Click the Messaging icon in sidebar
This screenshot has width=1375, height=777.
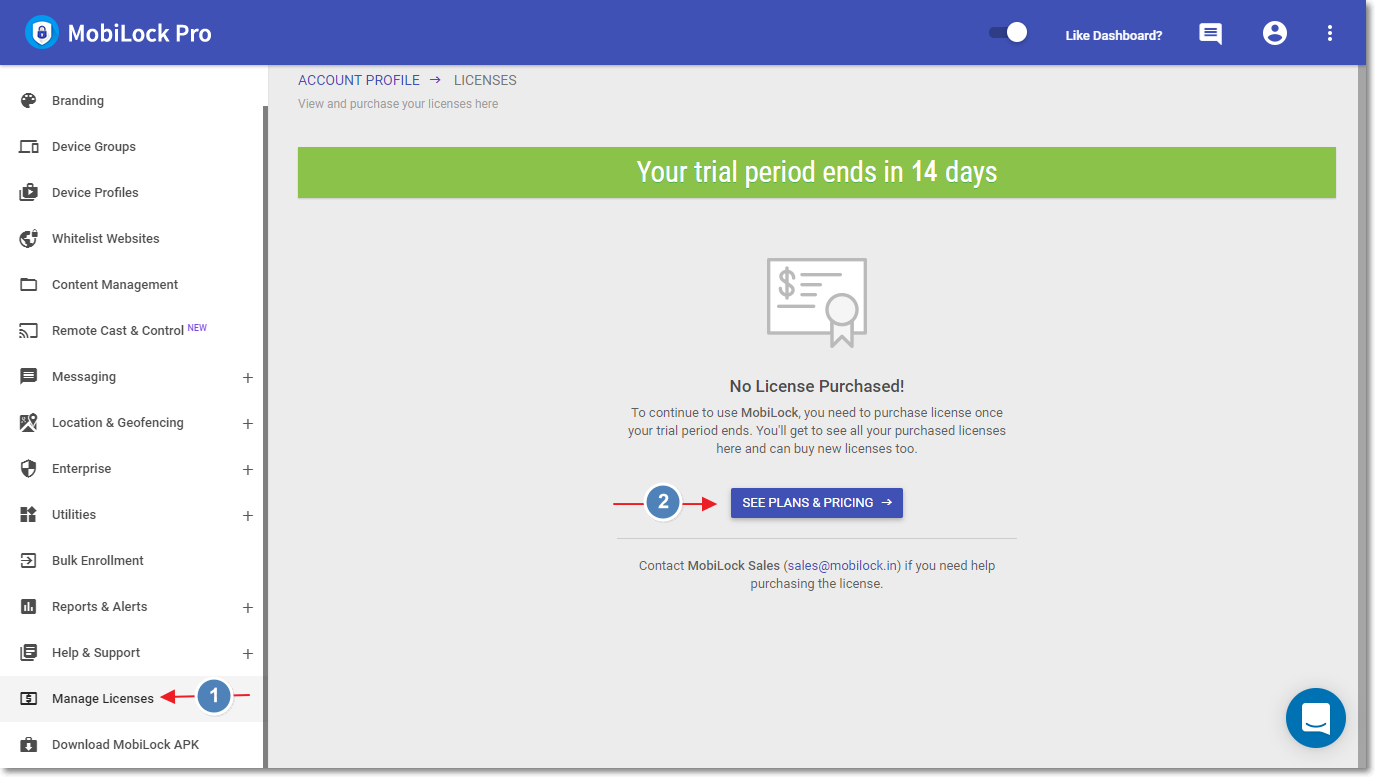pyautogui.click(x=29, y=376)
